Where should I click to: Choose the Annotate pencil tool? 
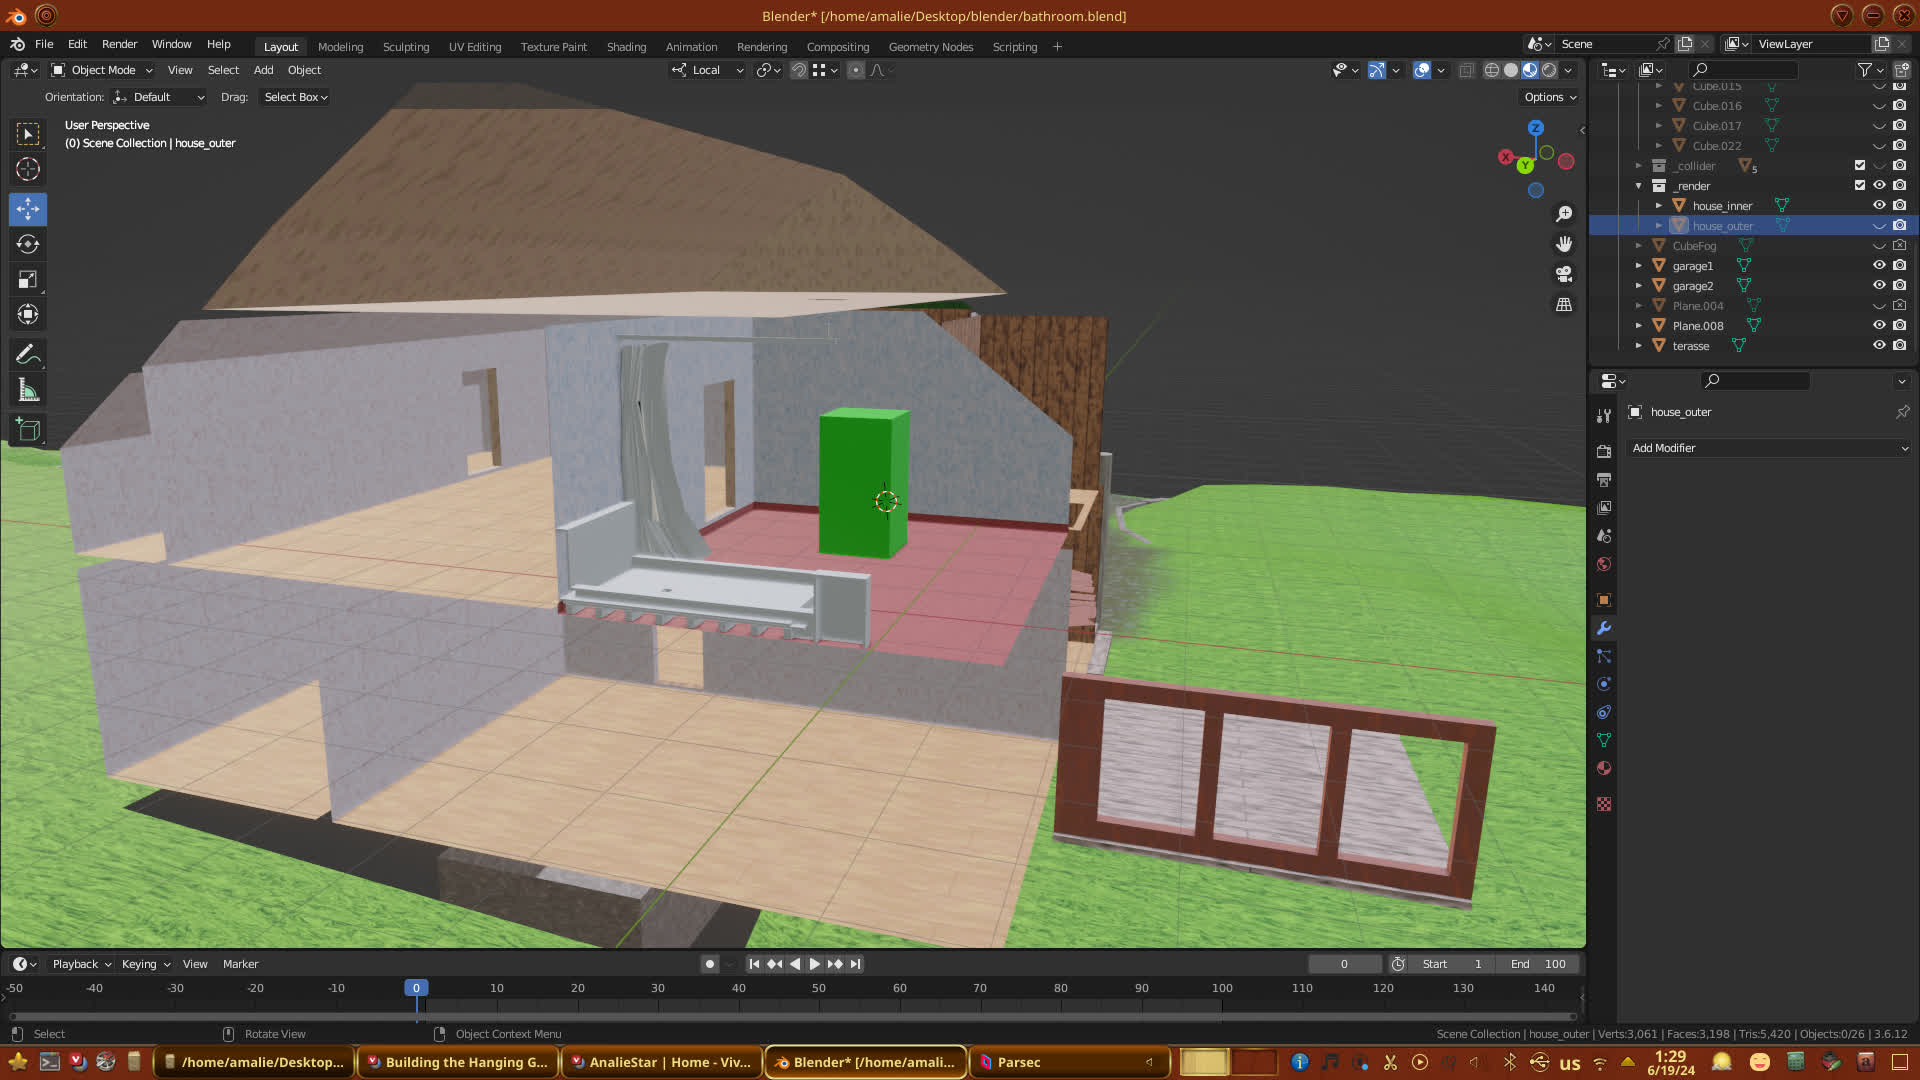coord(28,354)
